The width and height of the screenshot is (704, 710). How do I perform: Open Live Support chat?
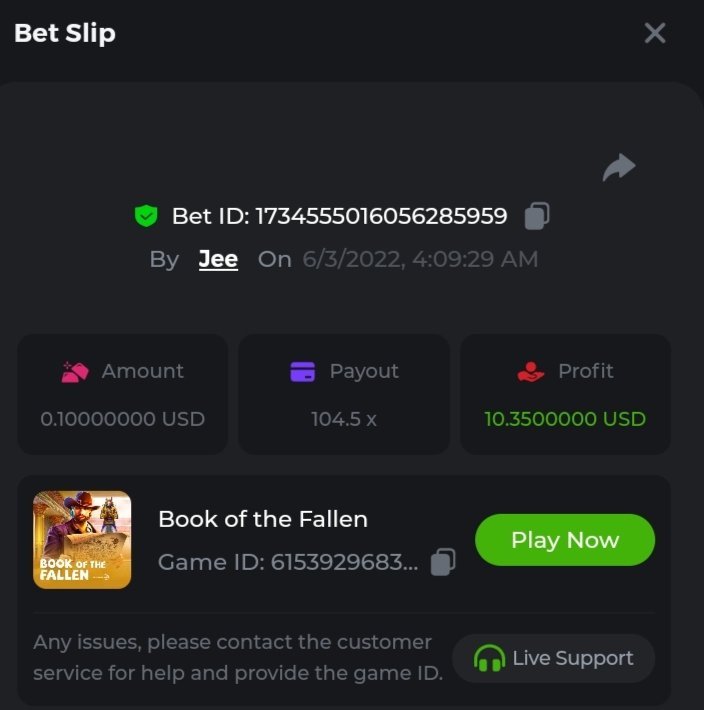click(x=554, y=658)
